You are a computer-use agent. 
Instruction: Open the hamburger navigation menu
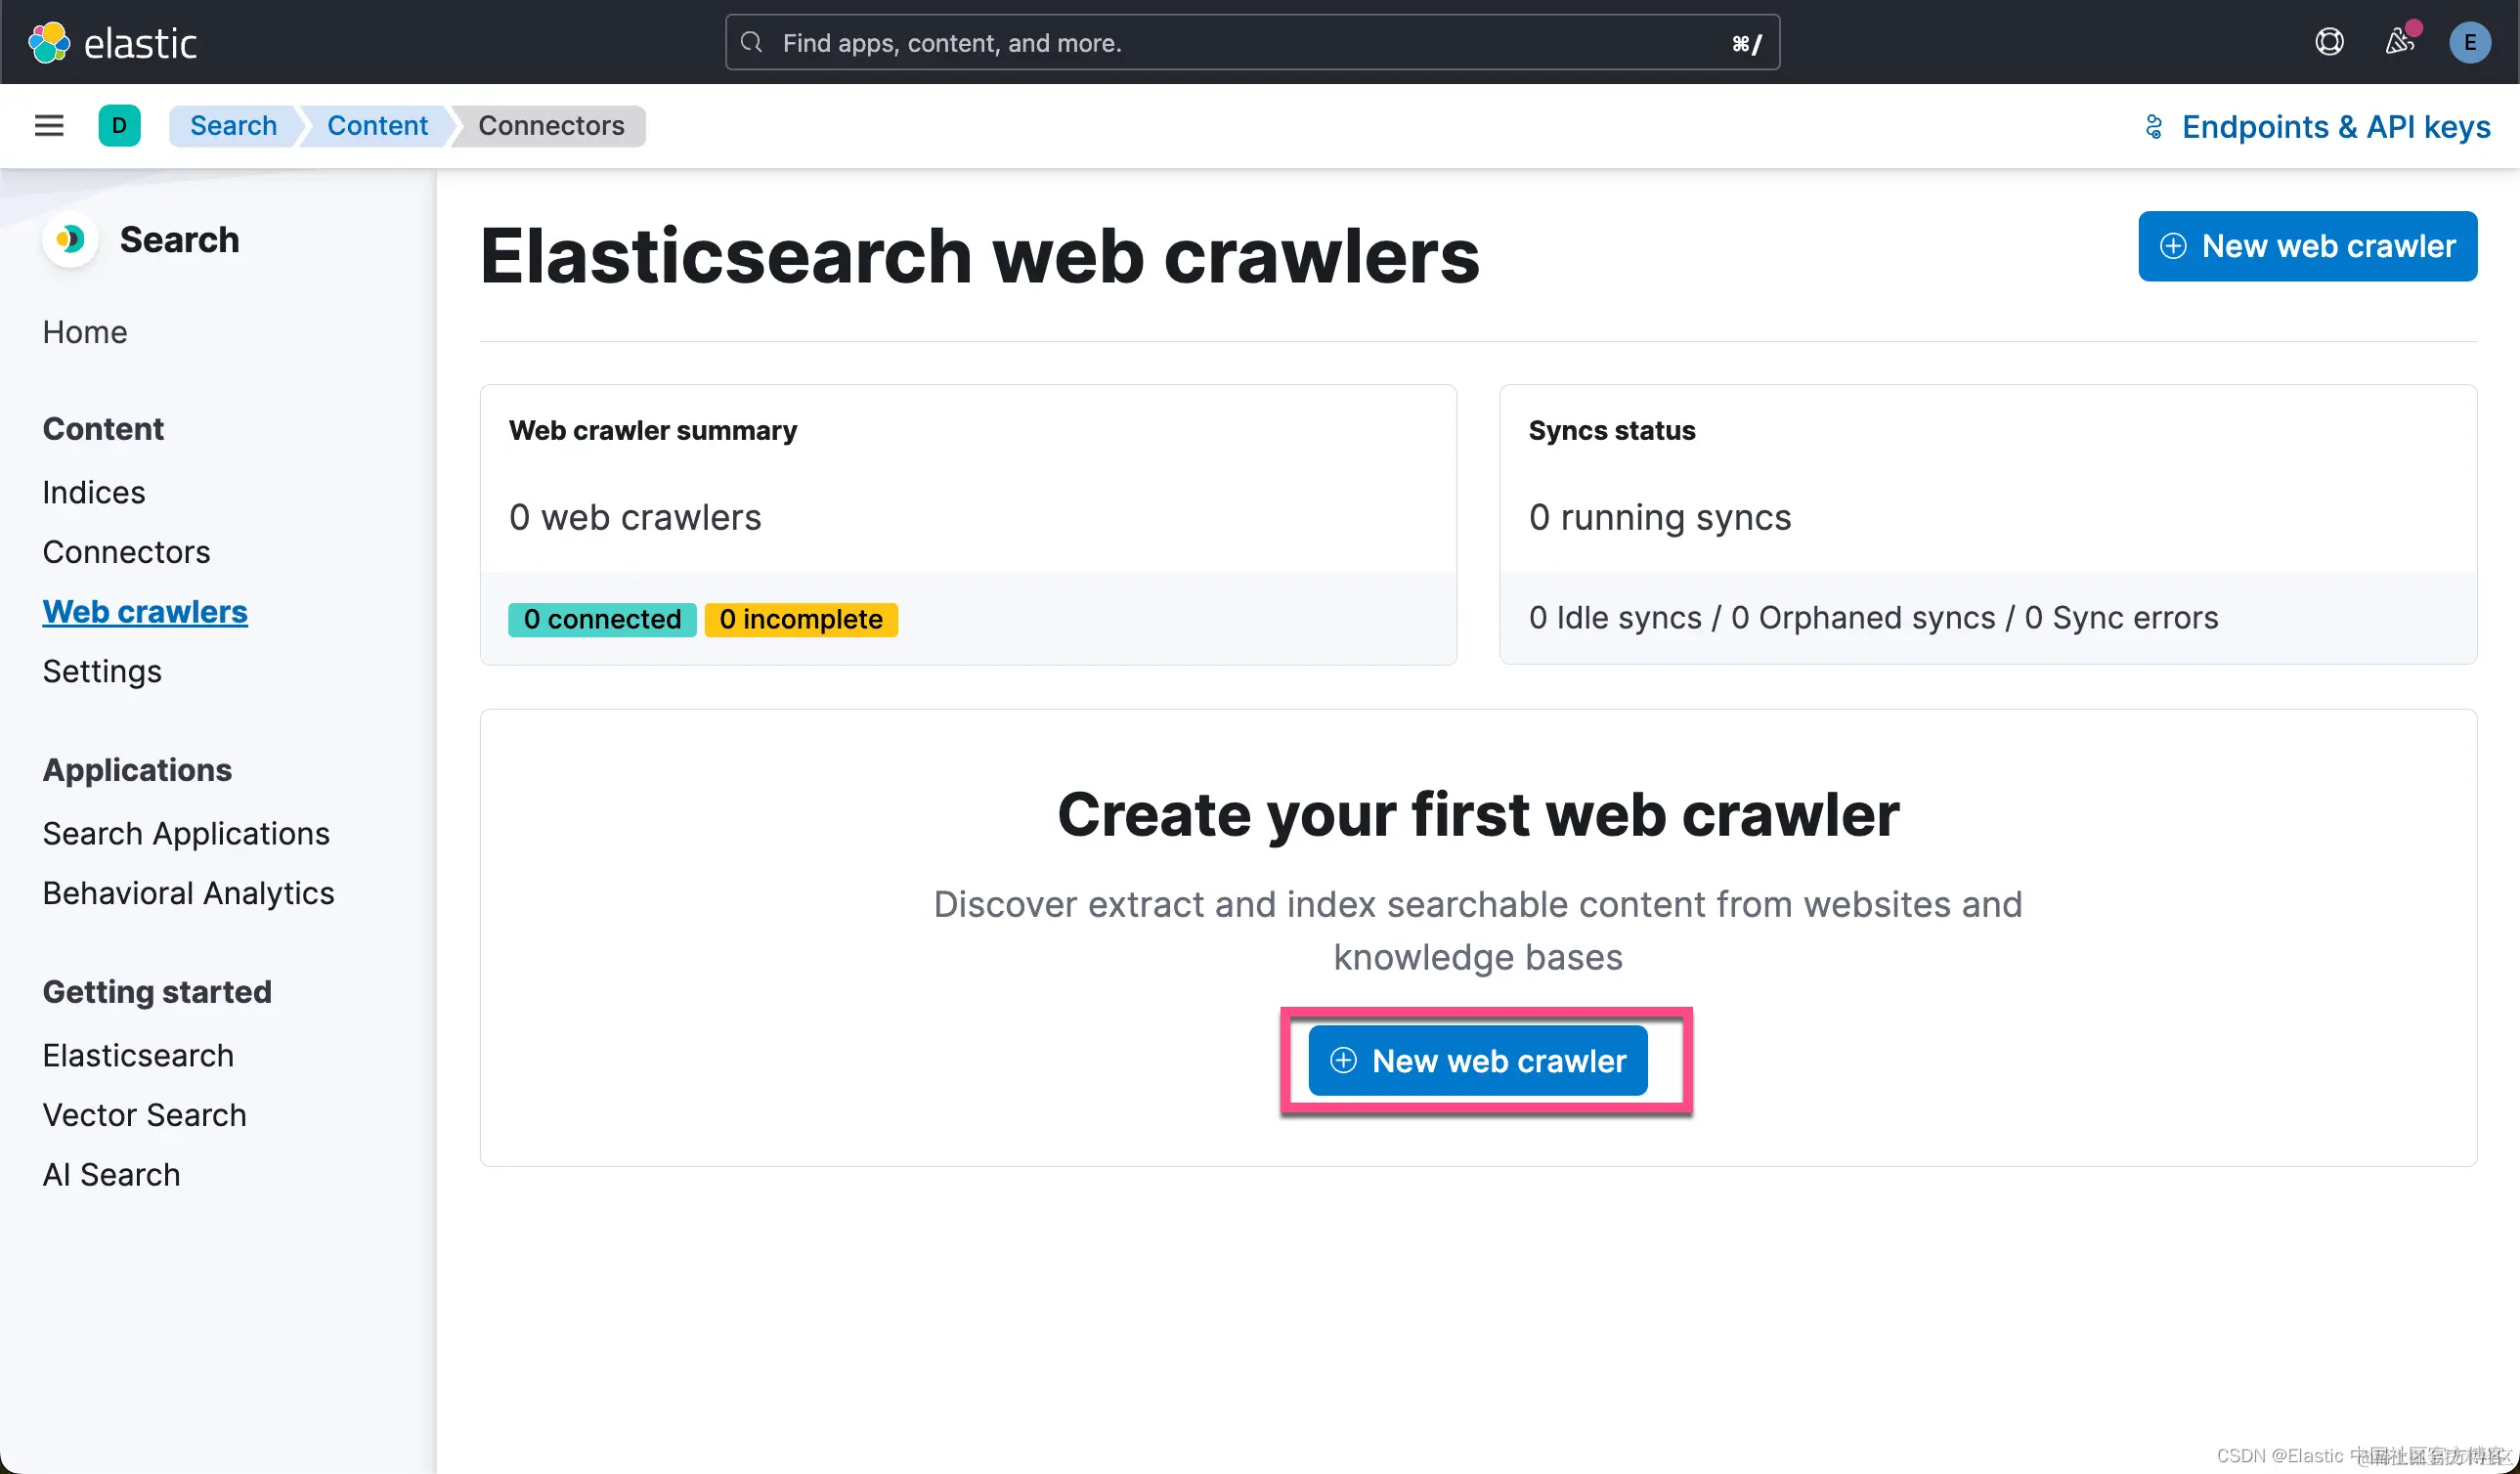[49, 126]
